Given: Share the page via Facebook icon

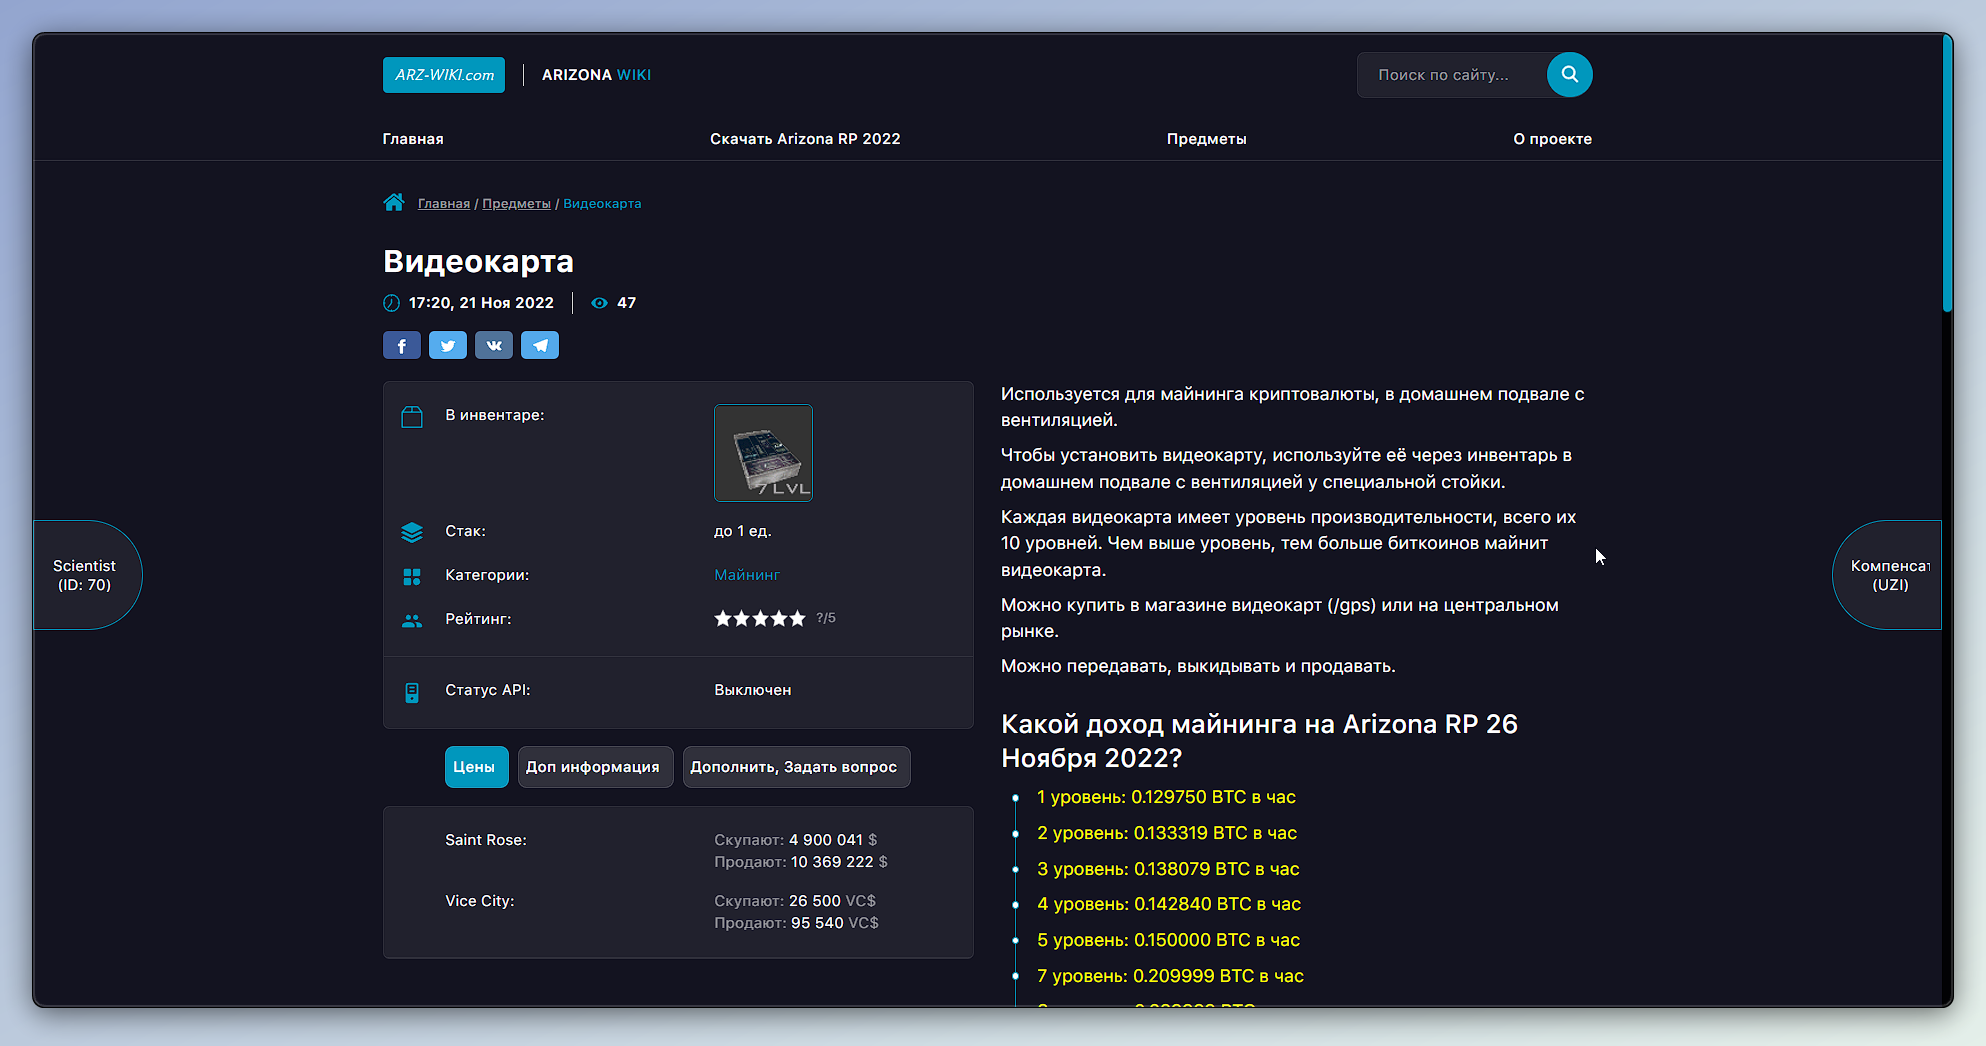Looking at the screenshot, I should (x=402, y=345).
